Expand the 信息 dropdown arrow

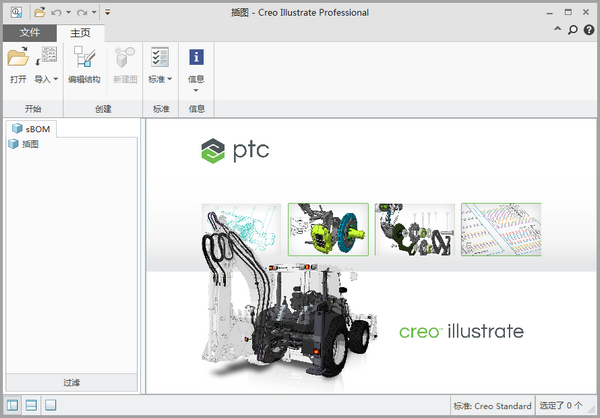(x=197, y=90)
